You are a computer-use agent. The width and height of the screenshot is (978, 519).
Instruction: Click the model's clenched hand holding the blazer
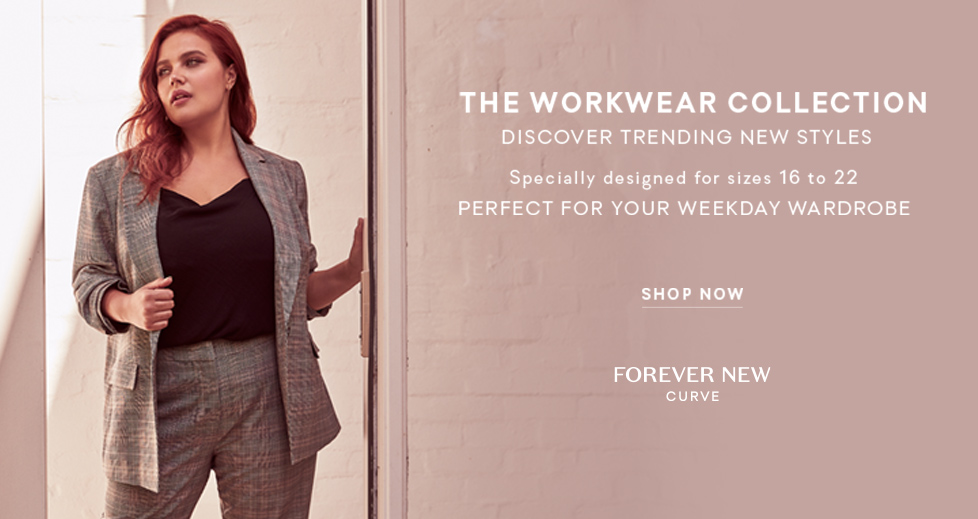tap(152, 303)
